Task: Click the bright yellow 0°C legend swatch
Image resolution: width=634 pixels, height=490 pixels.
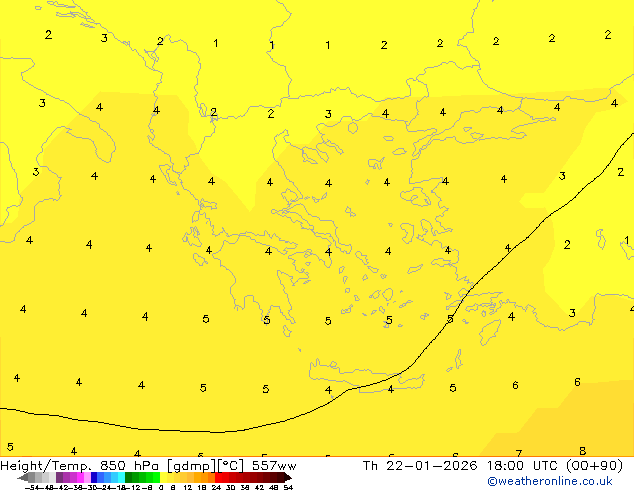Action: (163, 477)
